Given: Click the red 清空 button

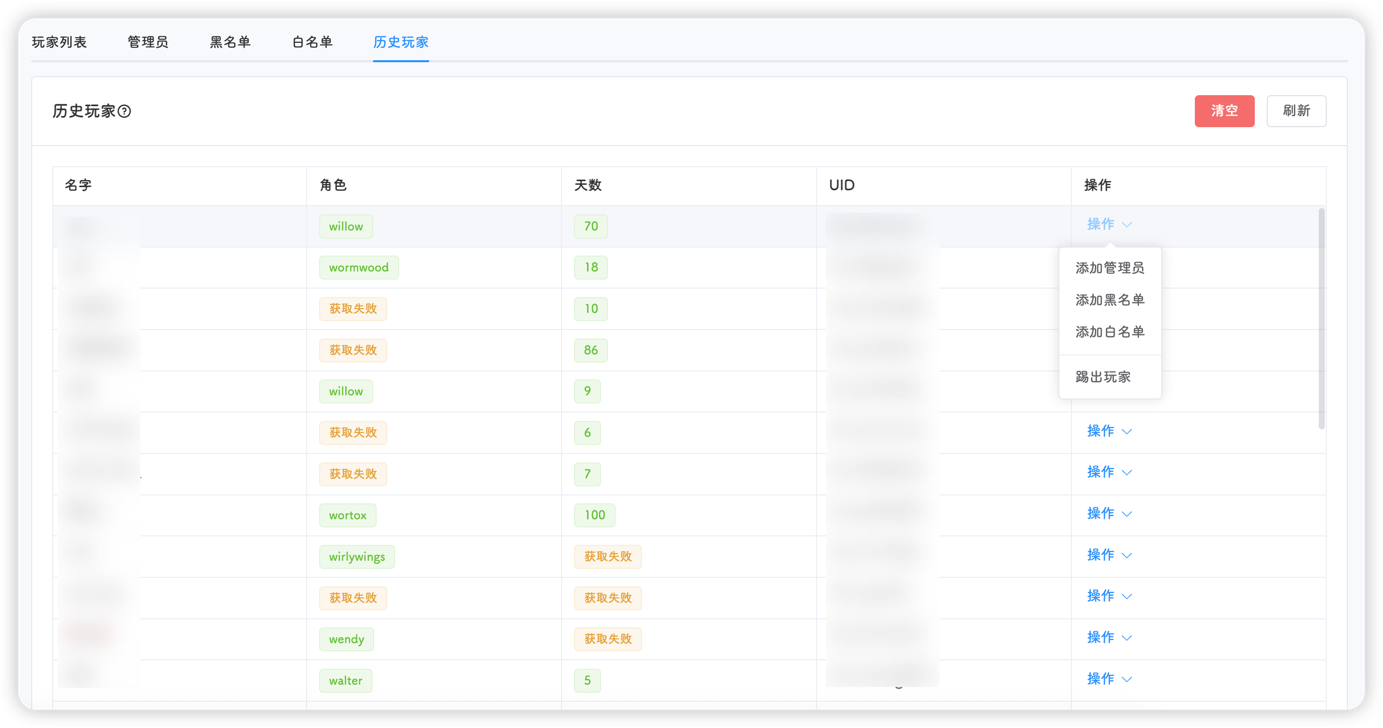Looking at the screenshot, I should tap(1224, 111).
